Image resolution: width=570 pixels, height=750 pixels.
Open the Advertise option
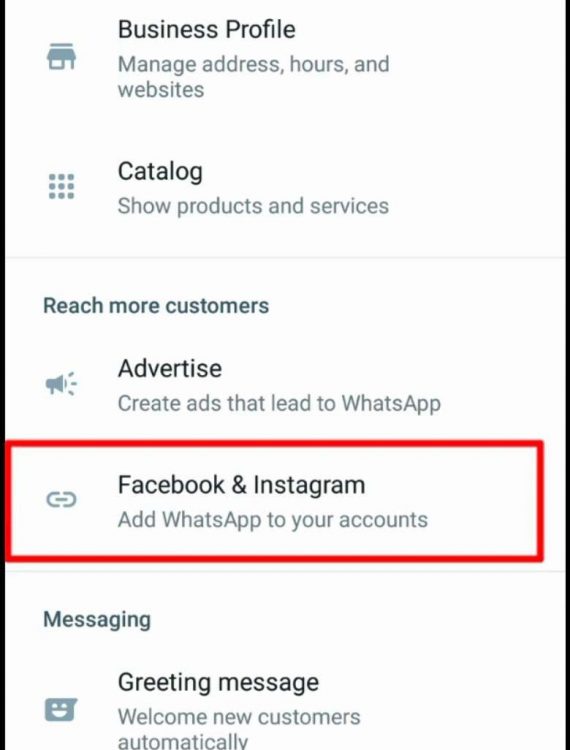[285, 385]
